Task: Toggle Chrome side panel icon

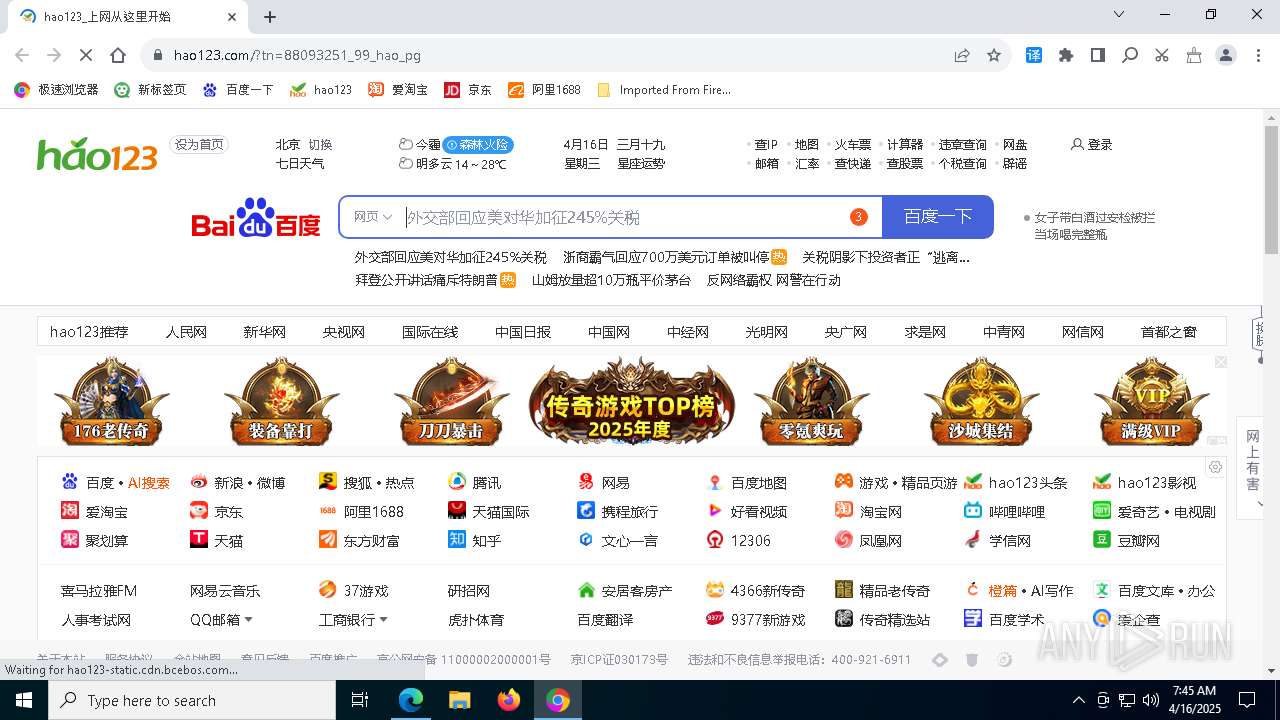Action: [x=1098, y=55]
